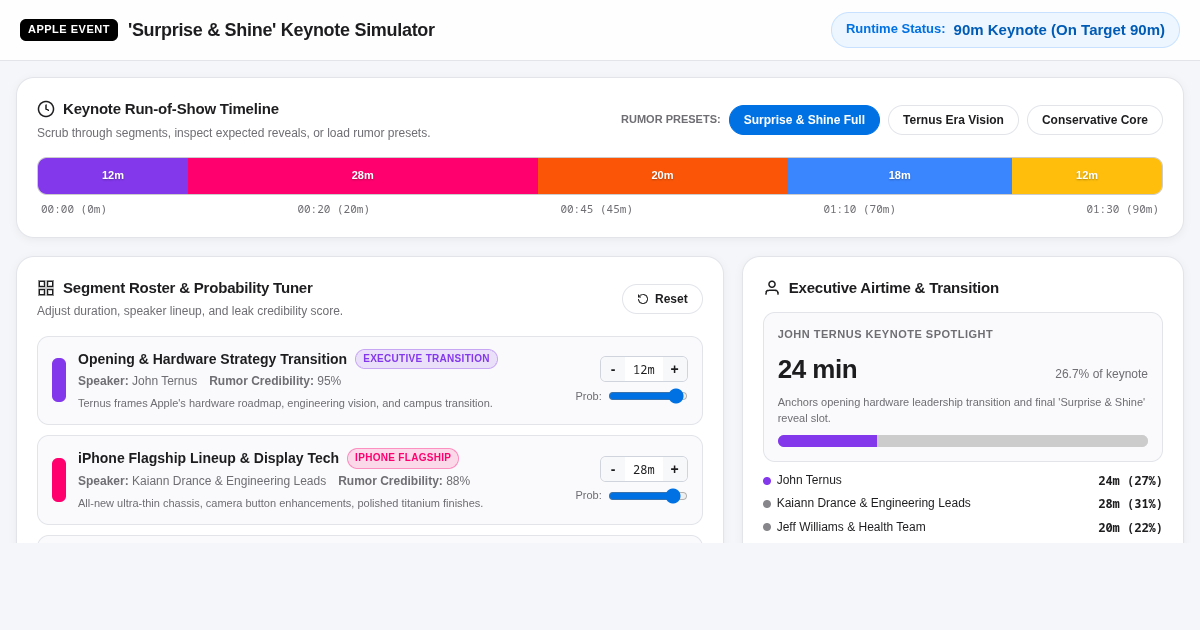
Task: Click the purple color bar on Opening segment card
Action: pyautogui.click(x=59, y=380)
